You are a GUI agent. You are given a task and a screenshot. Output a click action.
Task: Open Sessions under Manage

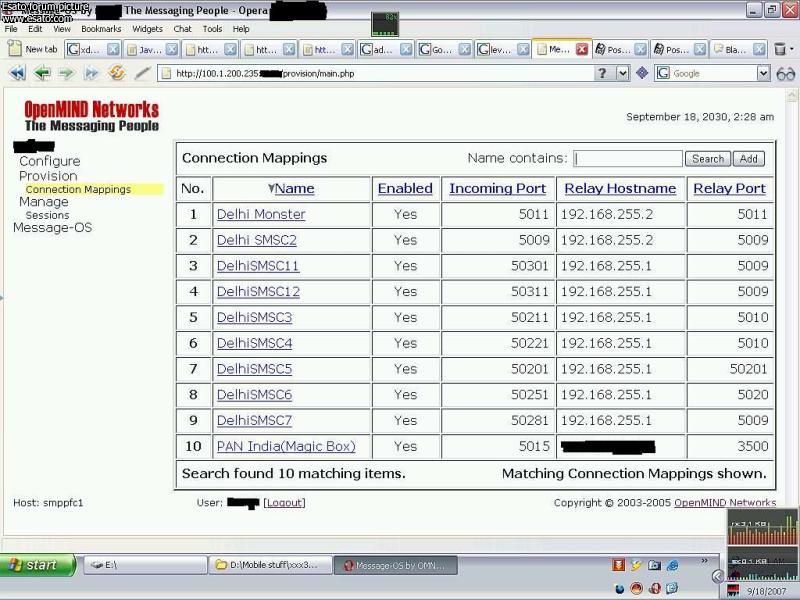click(47, 215)
